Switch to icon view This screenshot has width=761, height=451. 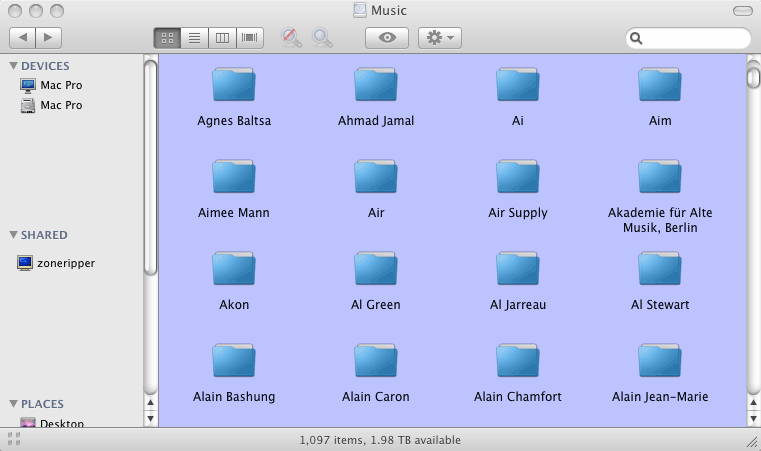click(x=167, y=38)
